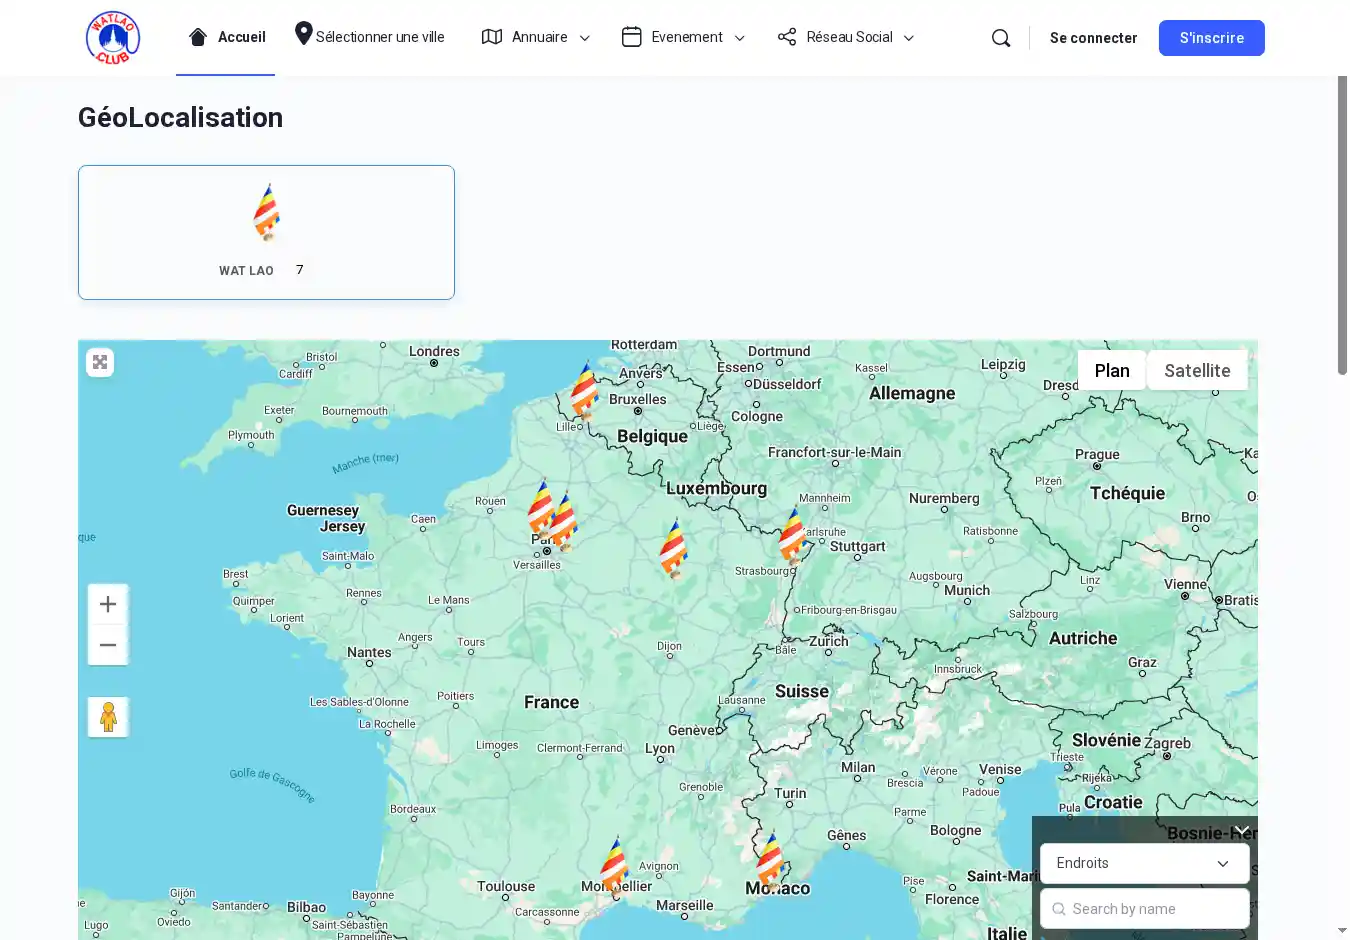Click the Wat Lao Club logo
1350x940 pixels.
pyautogui.click(x=113, y=38)
